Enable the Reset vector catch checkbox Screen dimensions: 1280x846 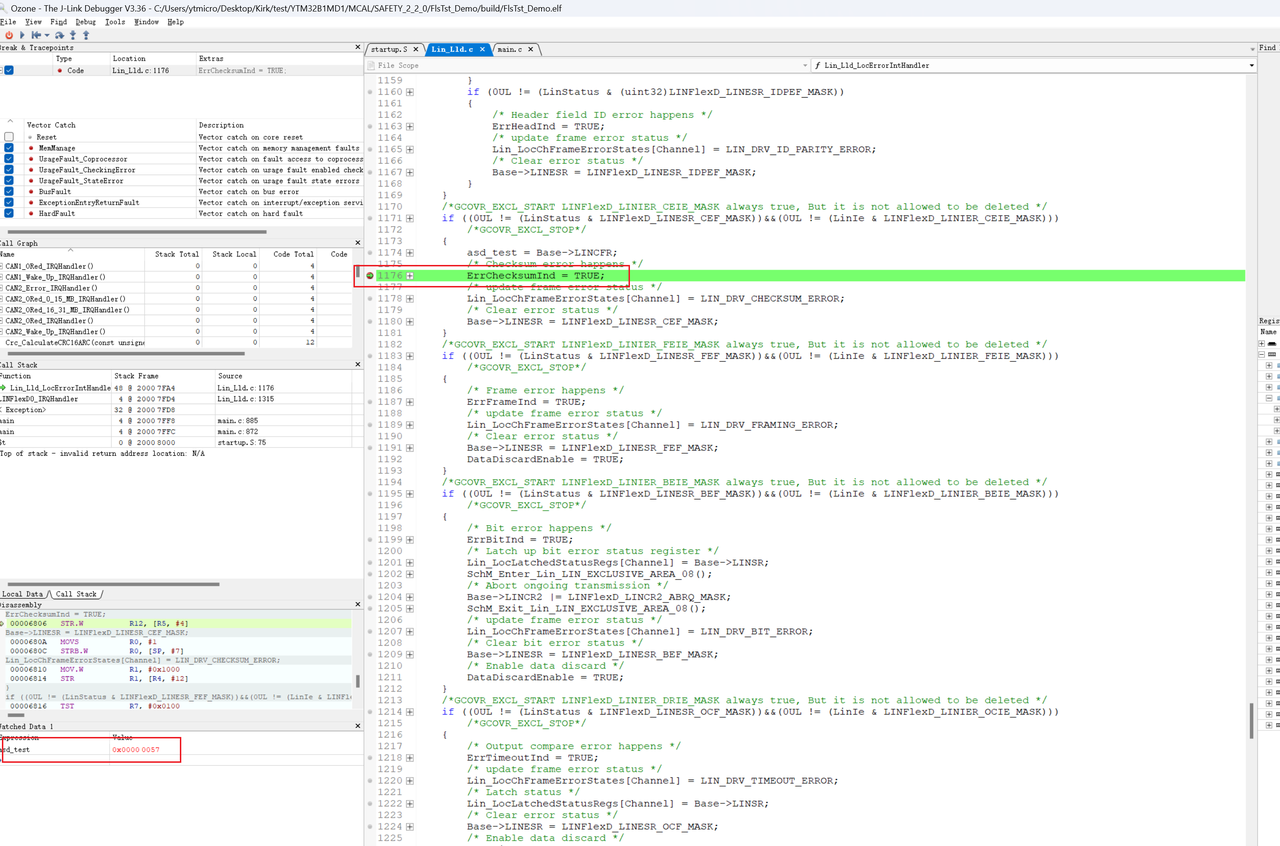pyautogui.click(x=9, y=137)
